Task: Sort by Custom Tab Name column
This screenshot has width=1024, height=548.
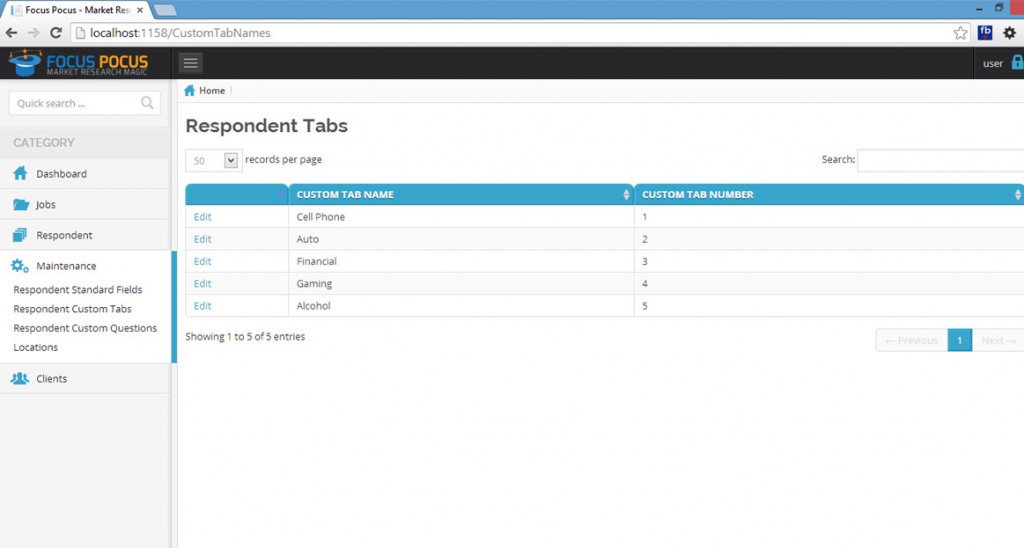Action: [460, 195]
